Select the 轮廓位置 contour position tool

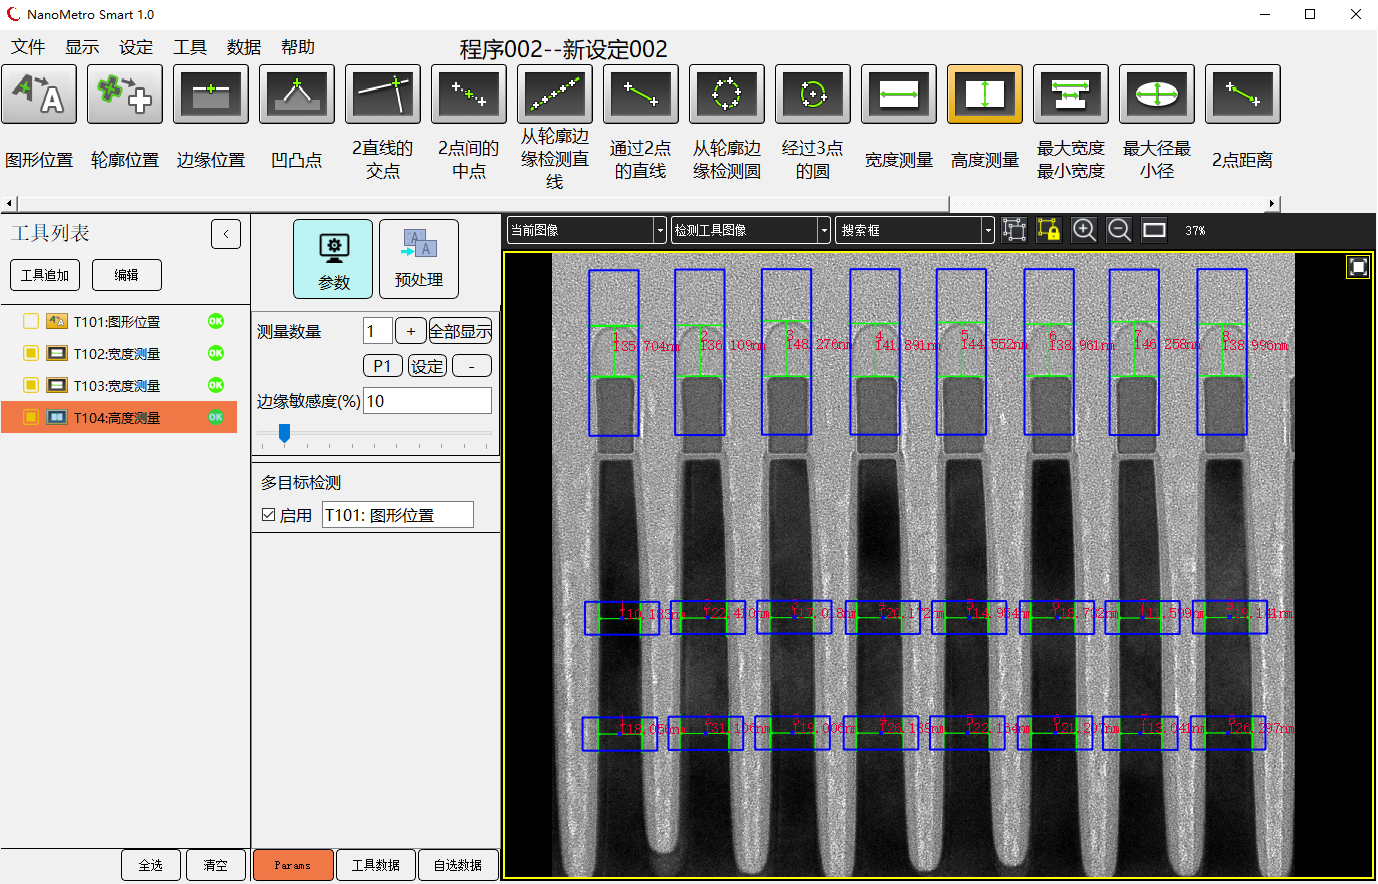pos(125,95)
